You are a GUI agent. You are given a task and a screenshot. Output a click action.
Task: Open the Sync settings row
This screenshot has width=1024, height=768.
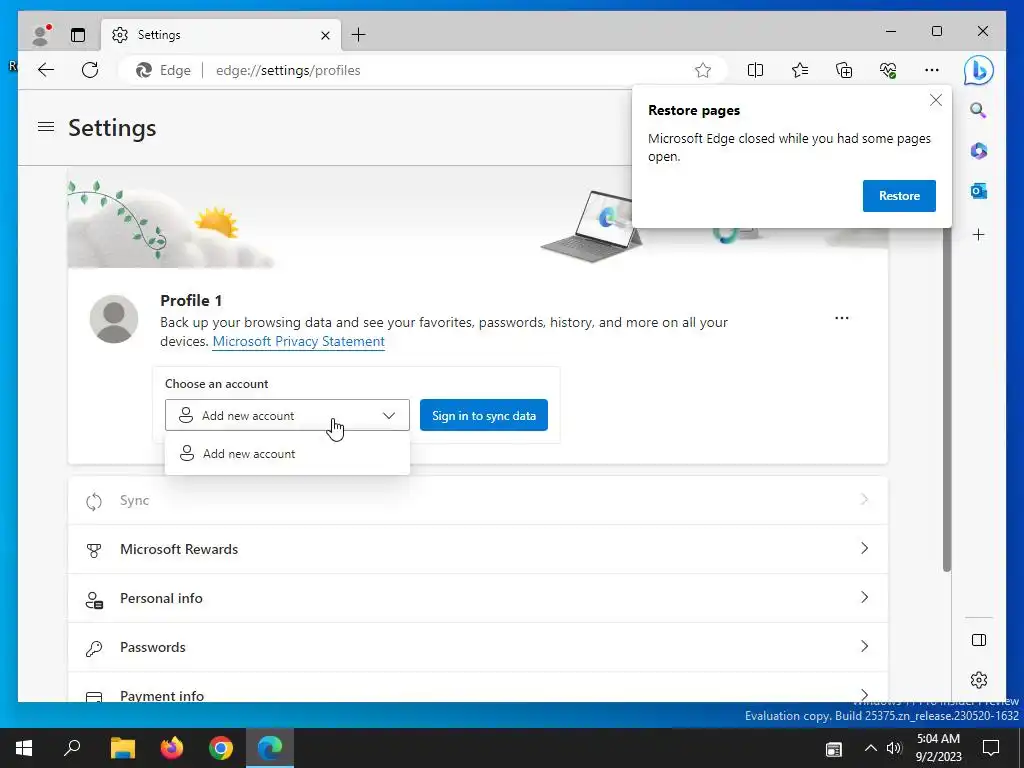coord(477,500)
